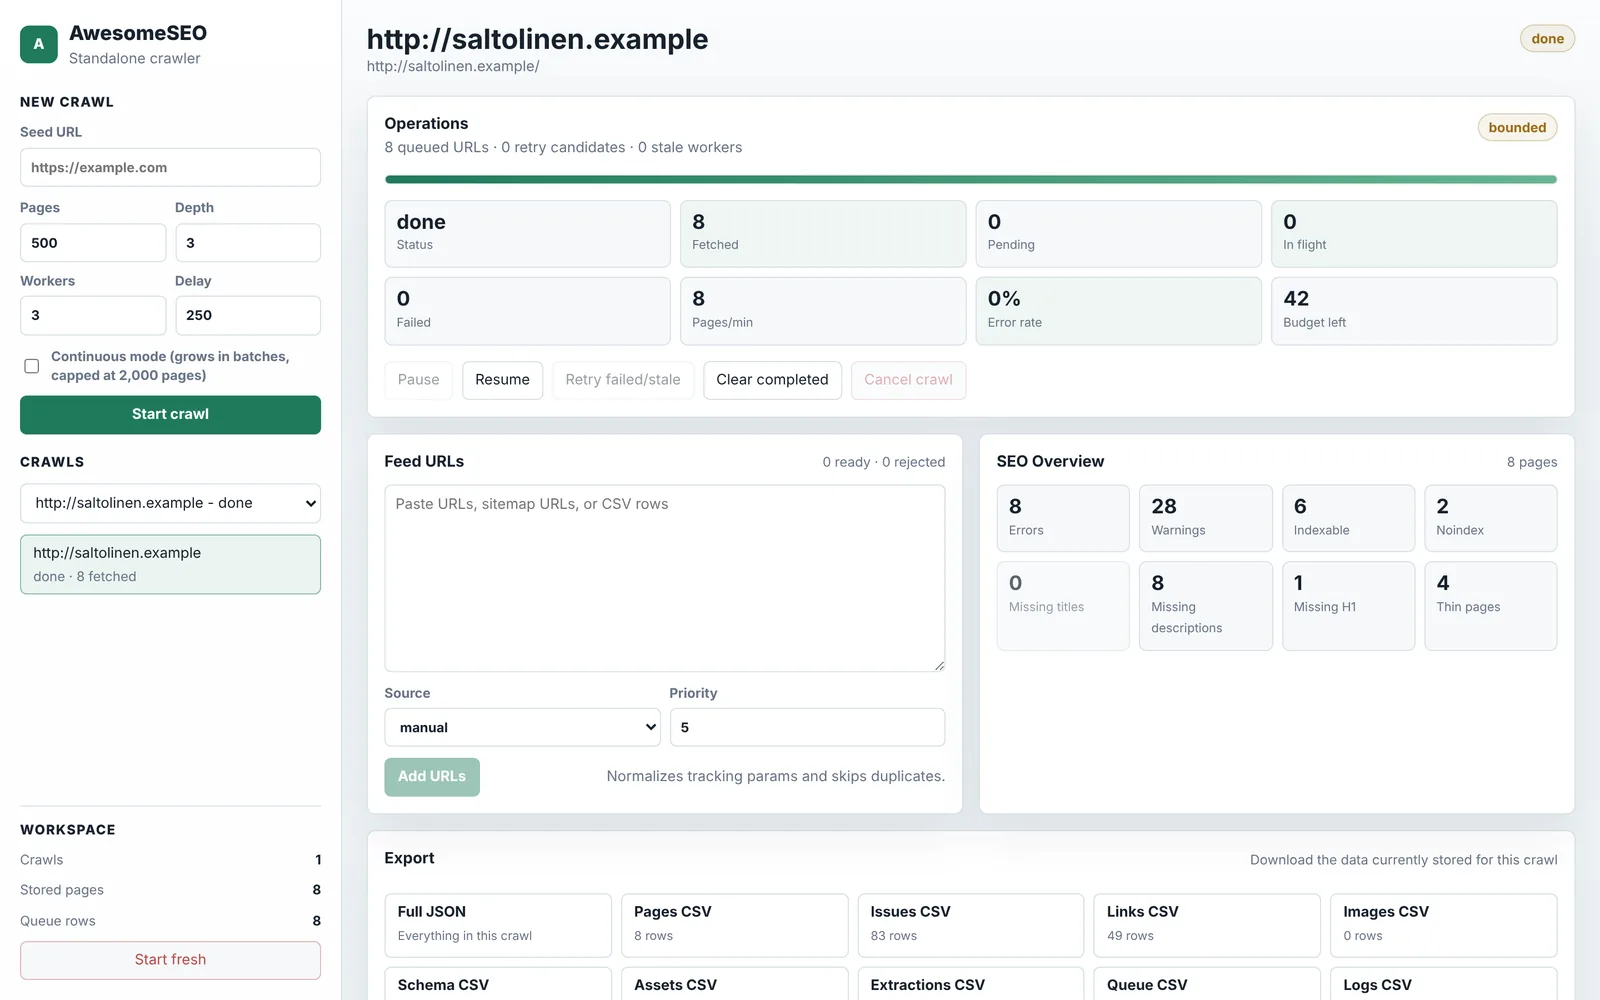Click the Missing descriptions stat card

point(1206,606)
